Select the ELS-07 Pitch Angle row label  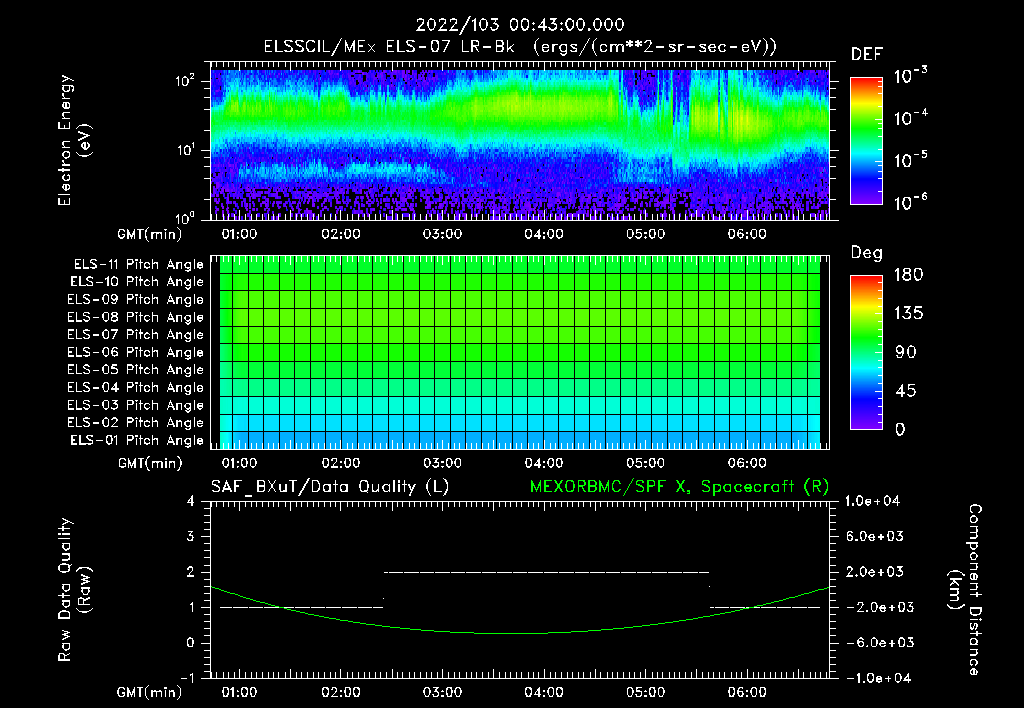tap(136, 334)
